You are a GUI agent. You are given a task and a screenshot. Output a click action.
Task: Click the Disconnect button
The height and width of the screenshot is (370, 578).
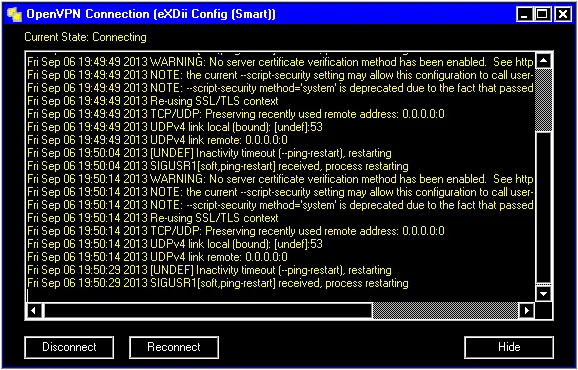(x=69, y=347)
